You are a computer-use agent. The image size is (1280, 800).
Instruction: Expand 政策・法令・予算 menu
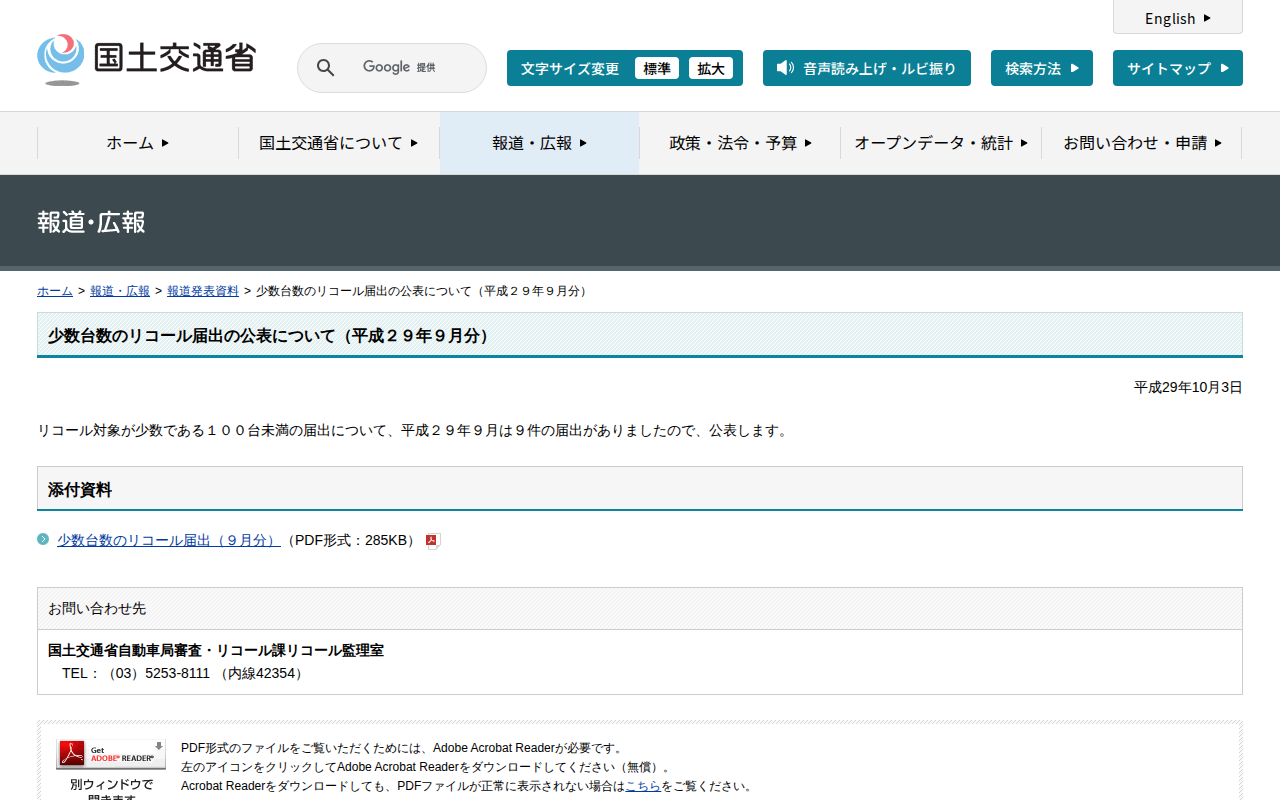pos(740,143)
